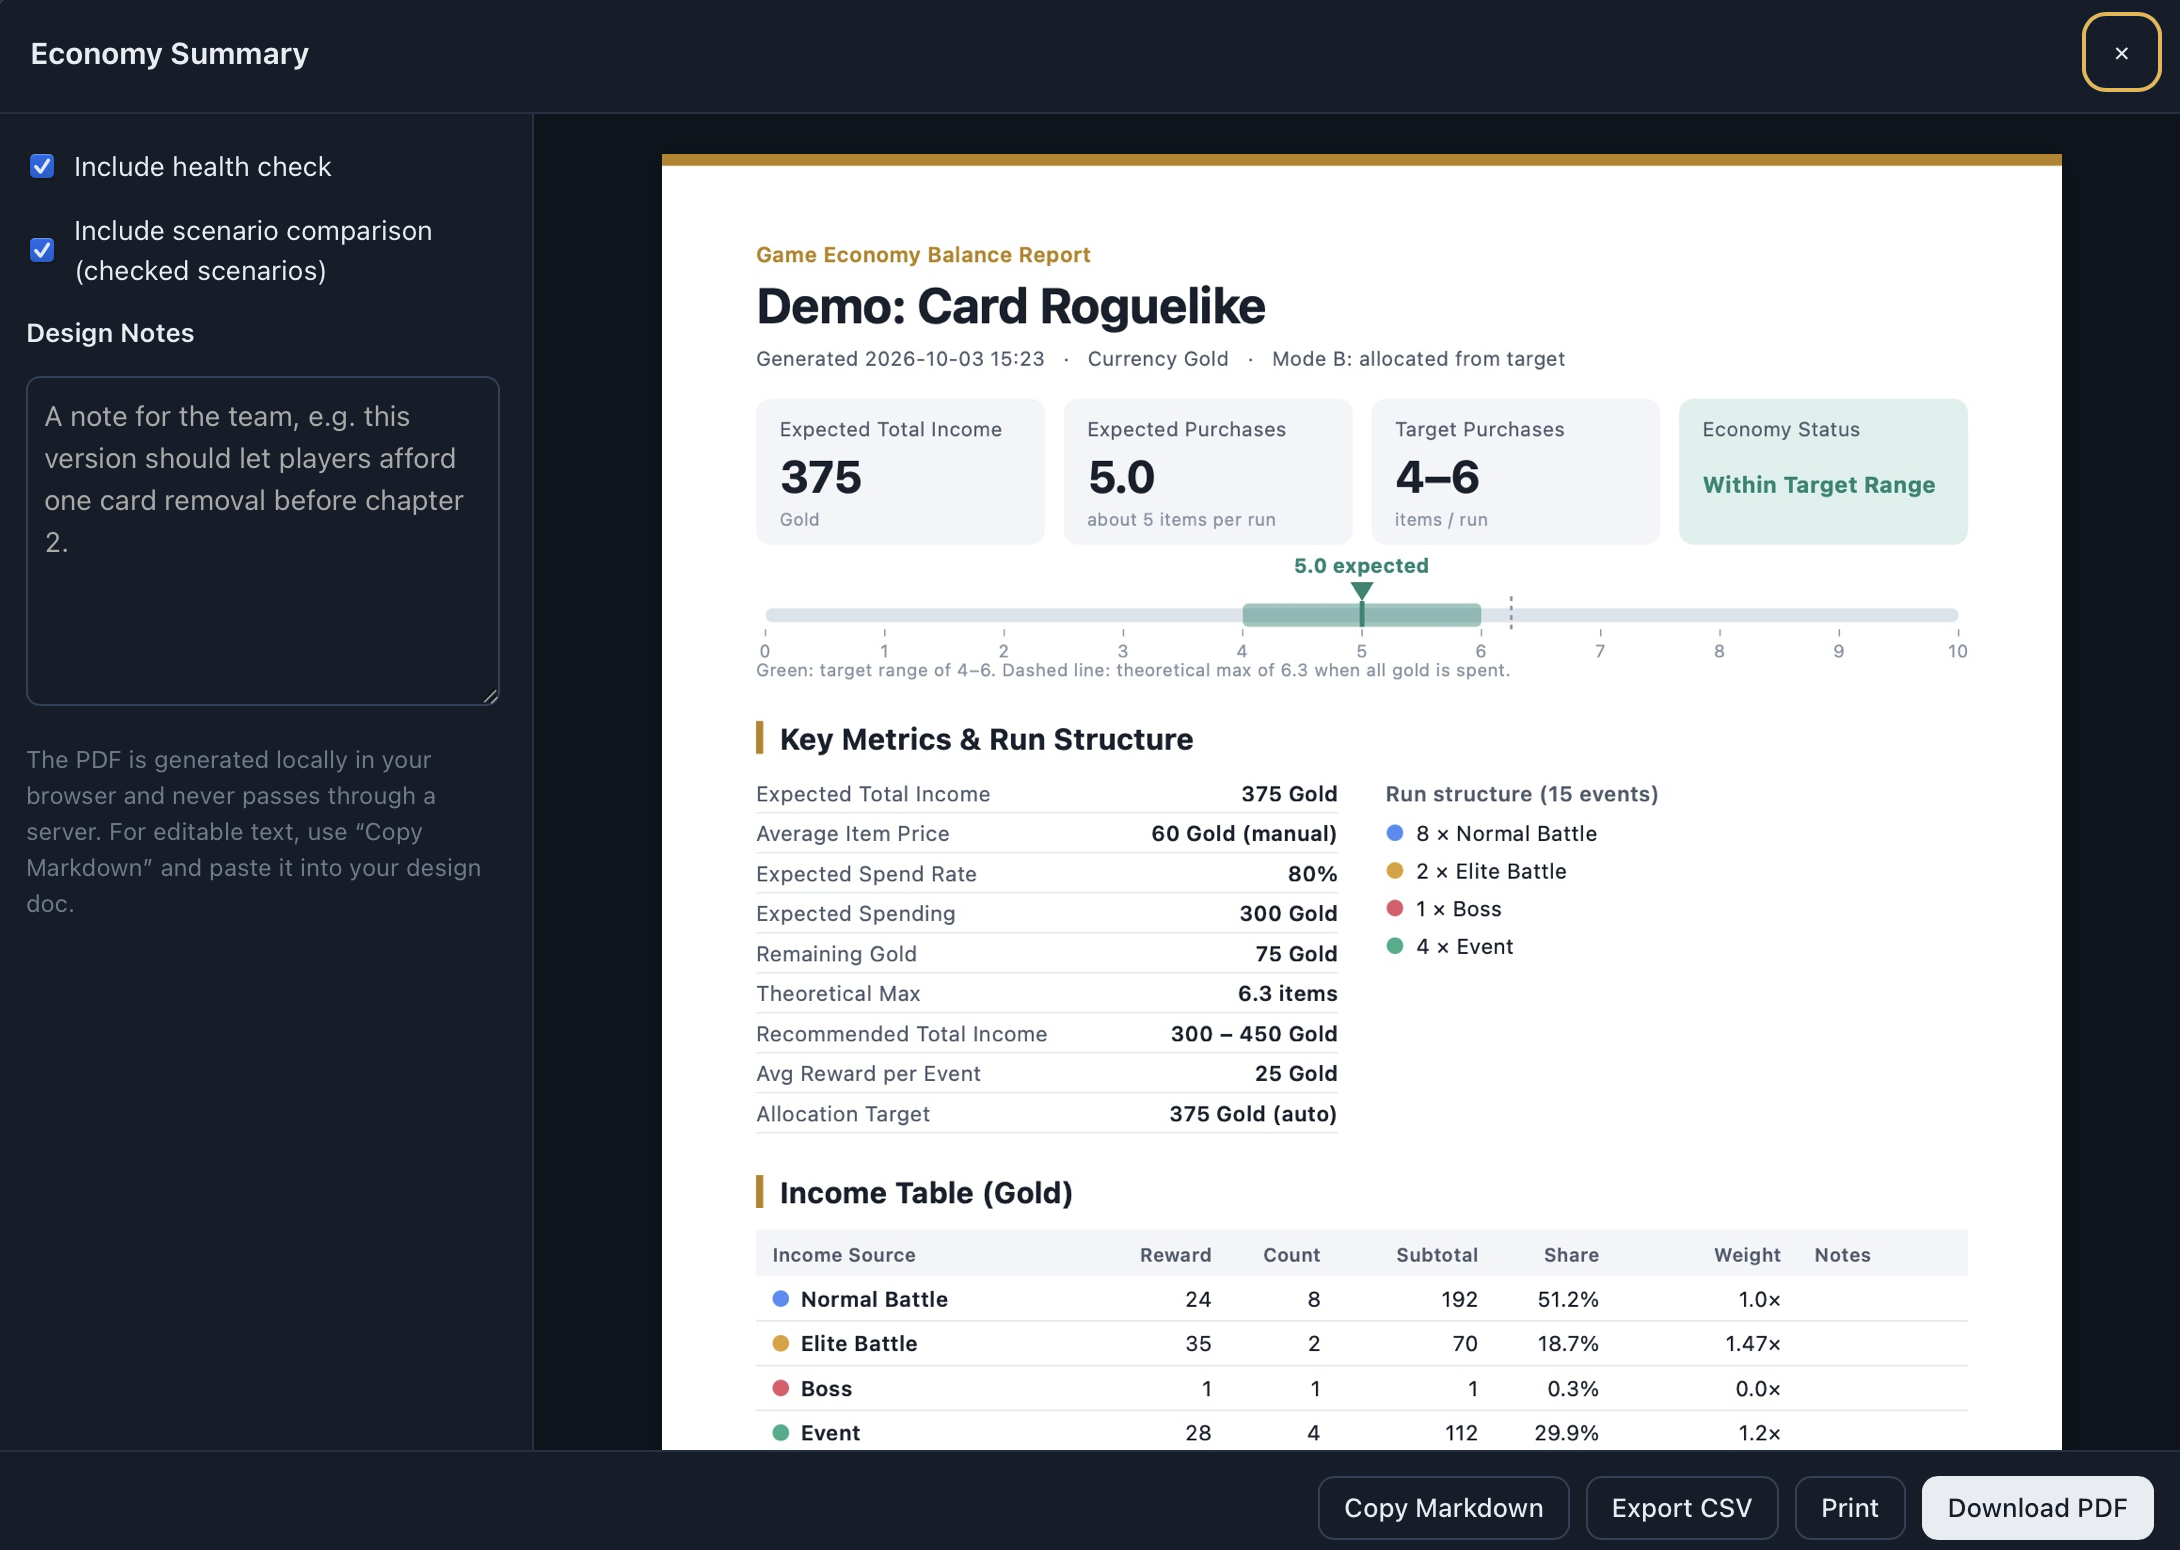The height and width of the screenshot is (1550, 2180).
Task: Click Export CSV button
Action: pos(1682,1508)
